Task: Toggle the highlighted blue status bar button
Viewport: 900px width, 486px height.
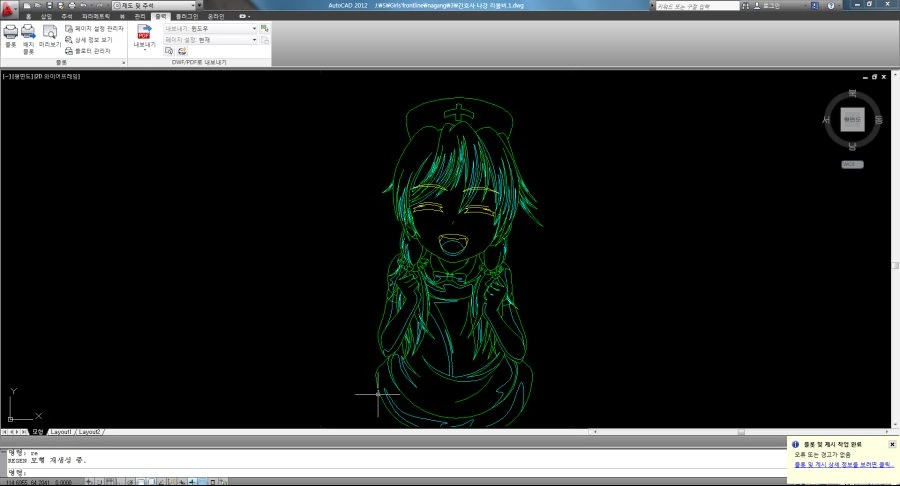Action: [x=201, y=482]
